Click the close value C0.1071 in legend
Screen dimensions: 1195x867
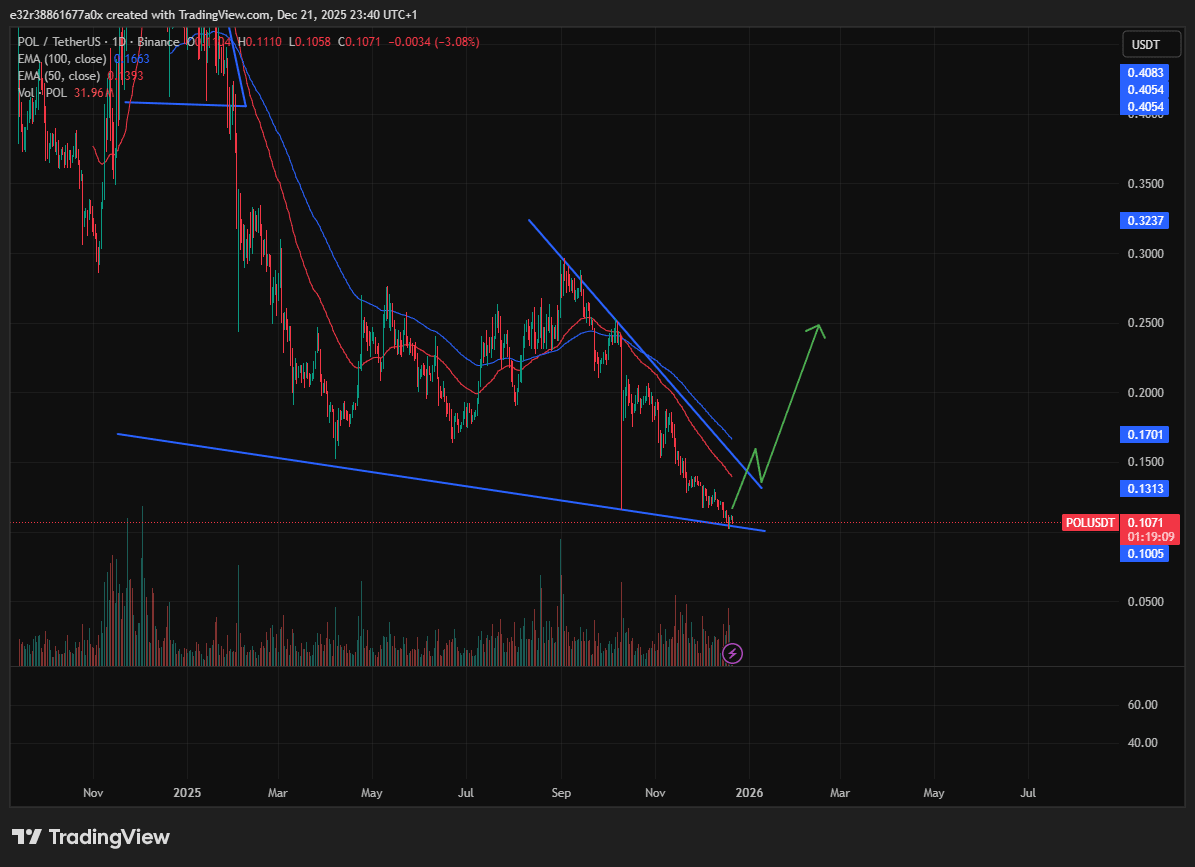[359, 42]
